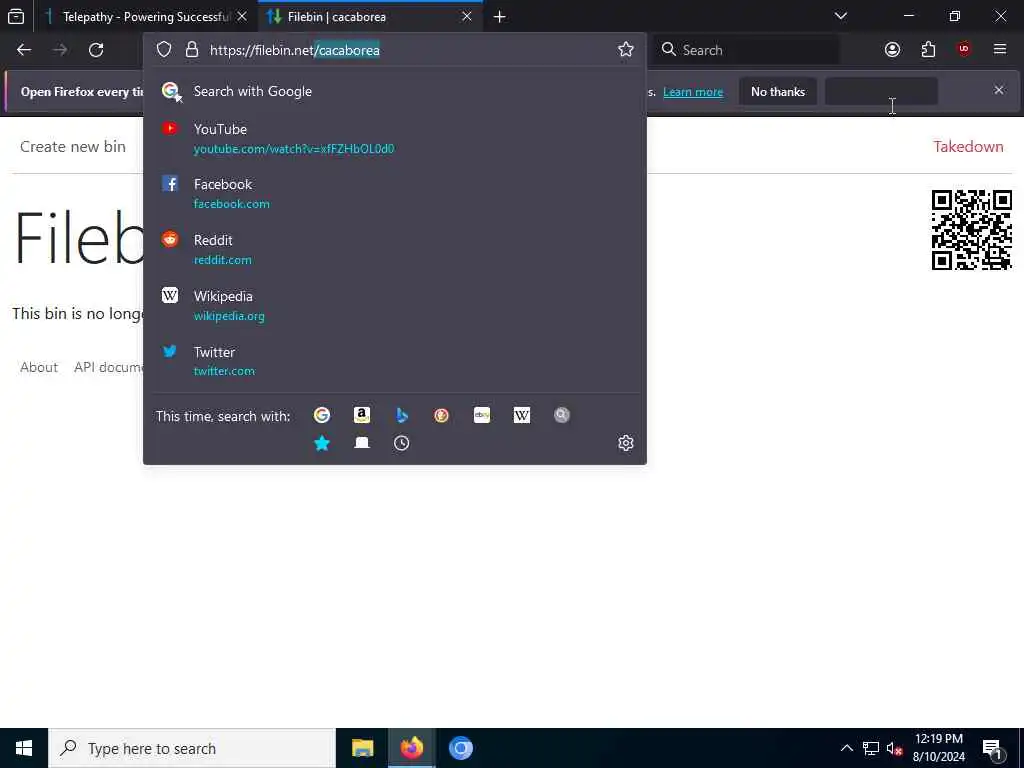The width and height of the screenshot is (1024, 768).
Task: Go back to previous page
Action: [24, 50]
